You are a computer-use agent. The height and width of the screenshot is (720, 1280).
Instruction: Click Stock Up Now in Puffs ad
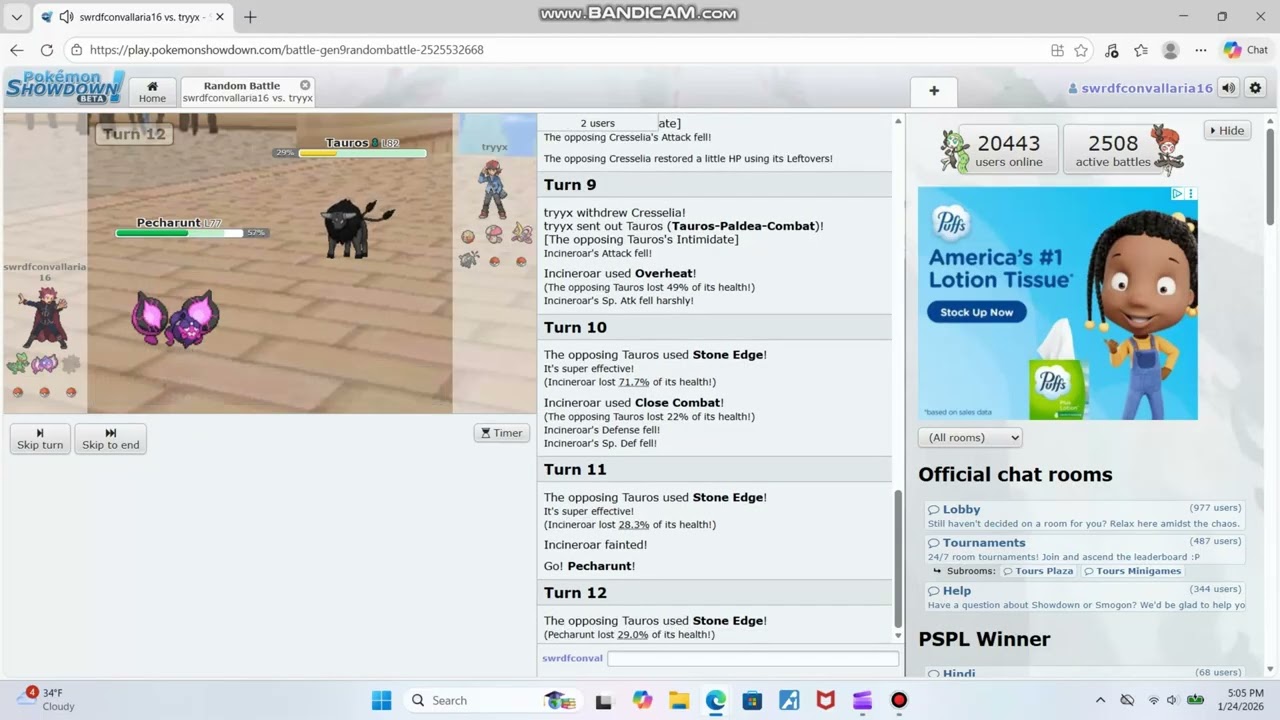coord(976,312)
